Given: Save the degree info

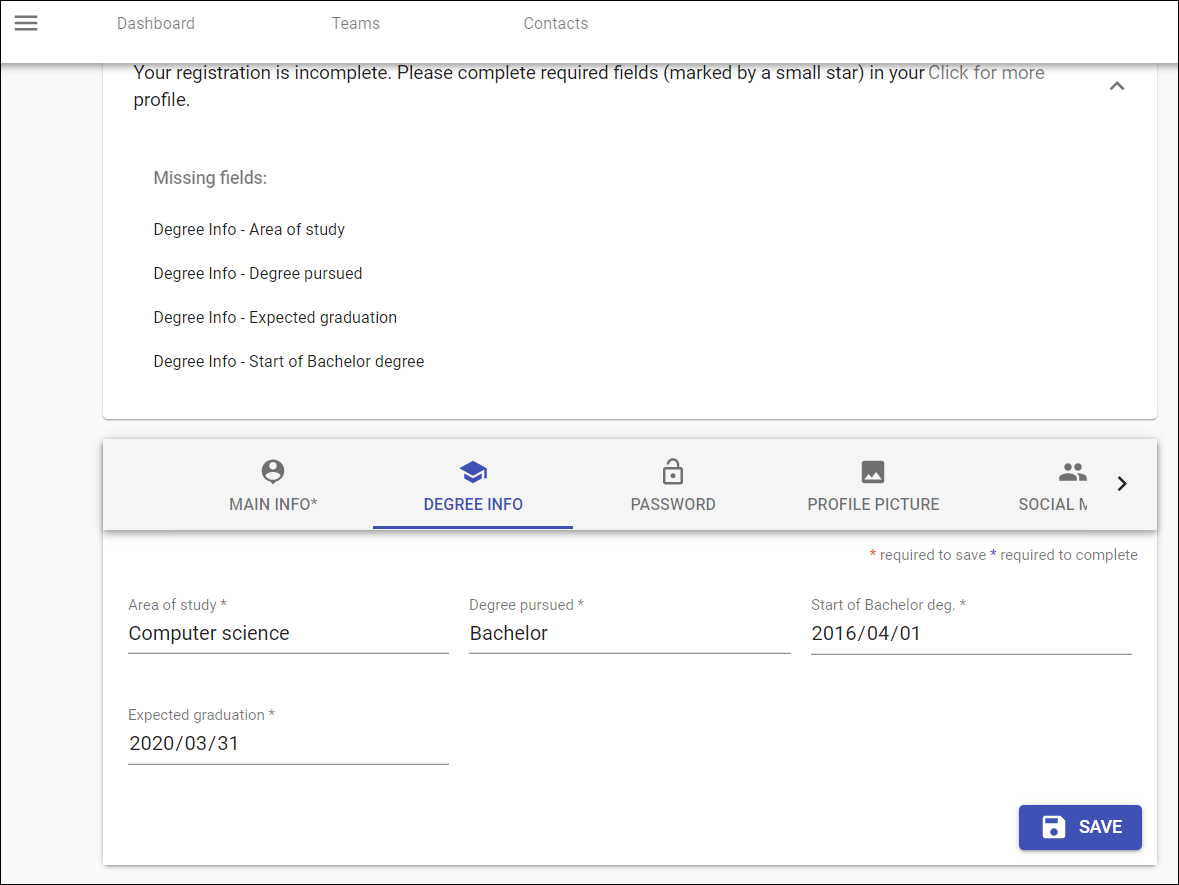Looking at the screenshot, I should [1080, 827].
